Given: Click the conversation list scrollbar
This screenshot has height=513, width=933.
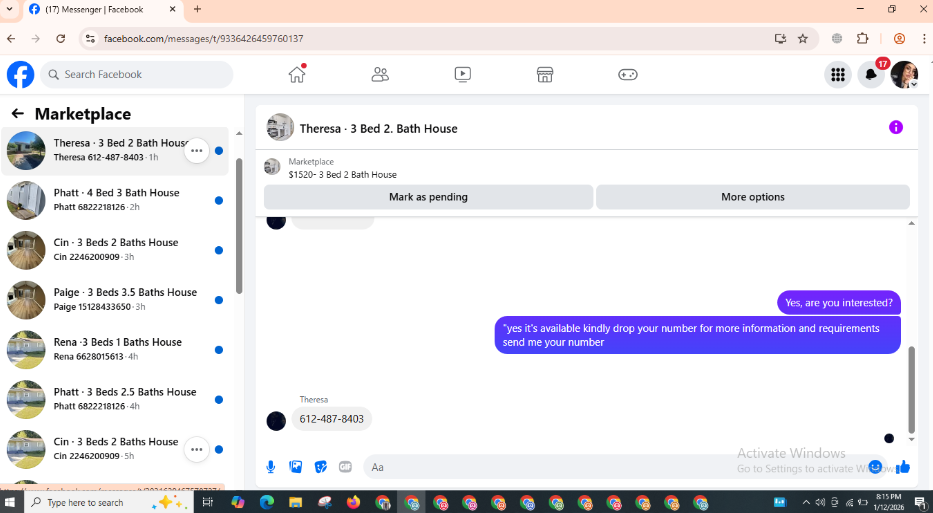Looking at the screenshot, I should [239, 226].
